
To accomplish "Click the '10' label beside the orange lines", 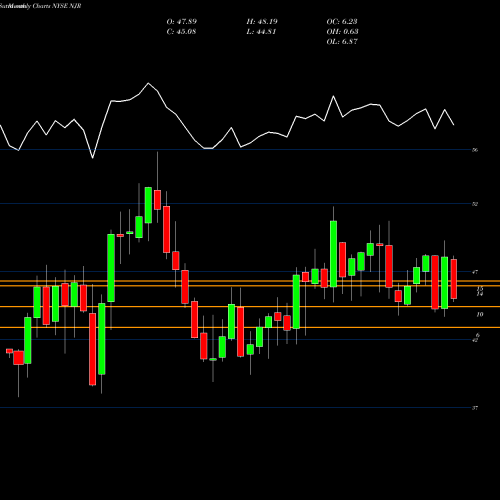I will click(480, 314).
